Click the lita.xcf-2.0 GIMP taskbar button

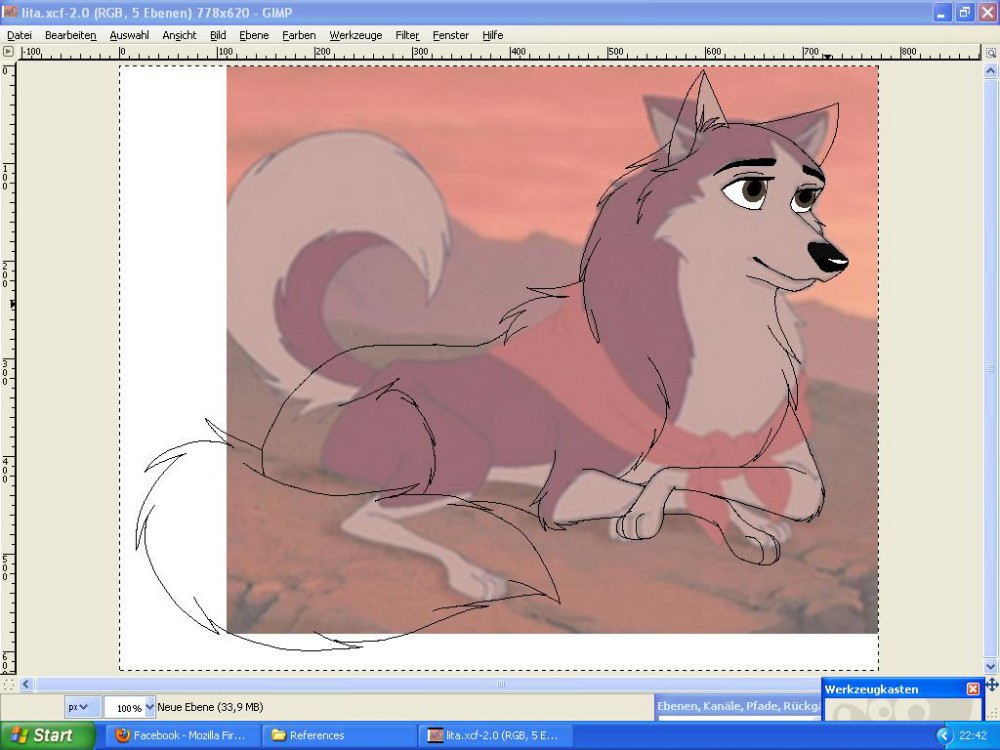[496, 735]
